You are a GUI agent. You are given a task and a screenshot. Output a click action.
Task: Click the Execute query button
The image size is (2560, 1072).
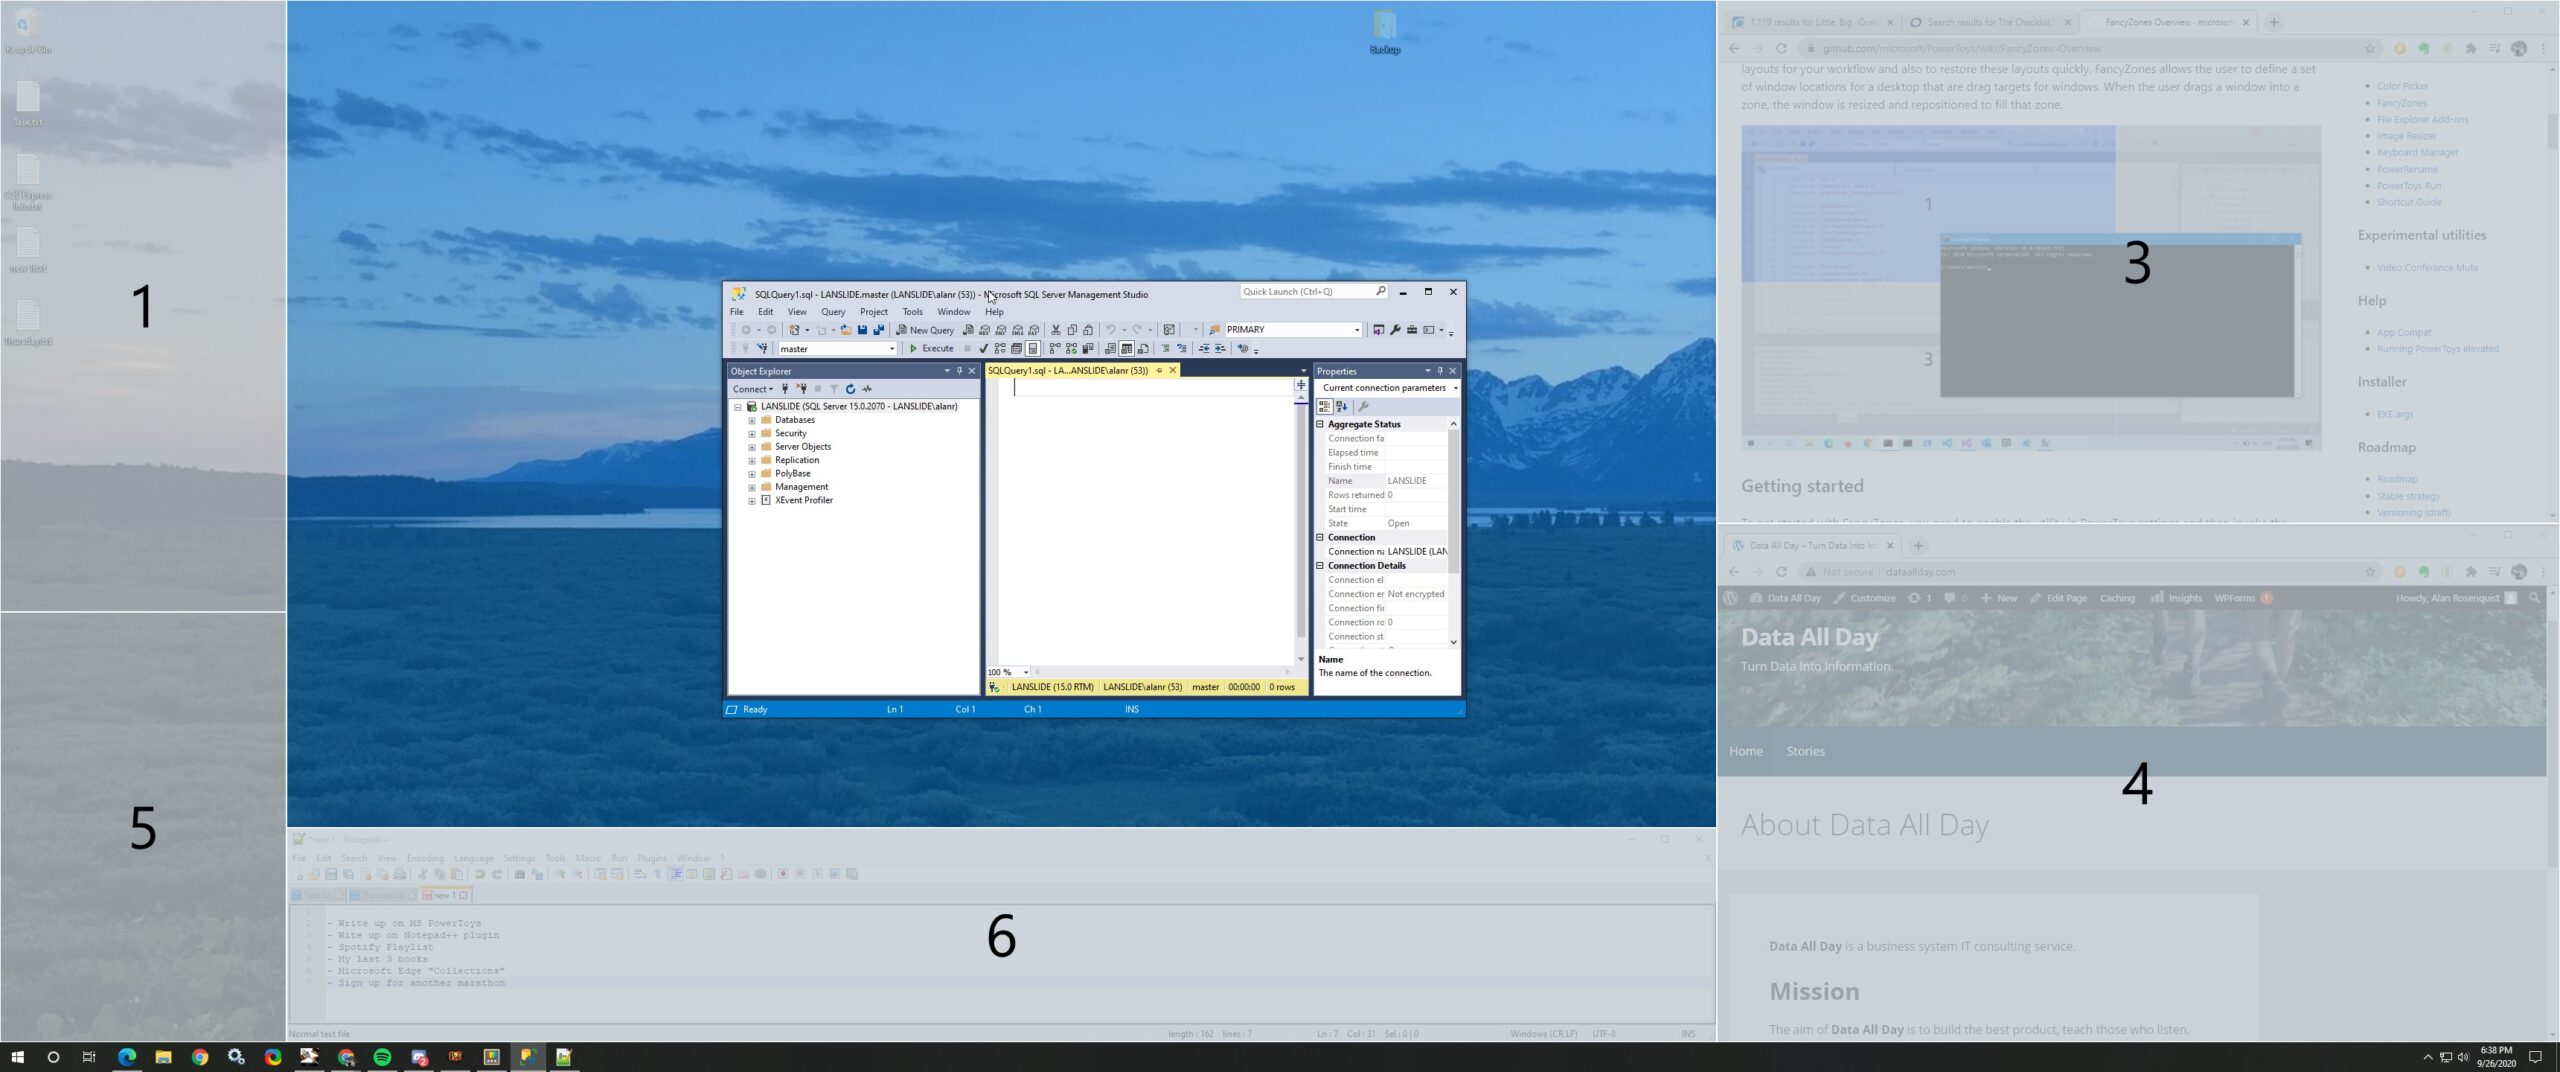[x=931, y=348]
